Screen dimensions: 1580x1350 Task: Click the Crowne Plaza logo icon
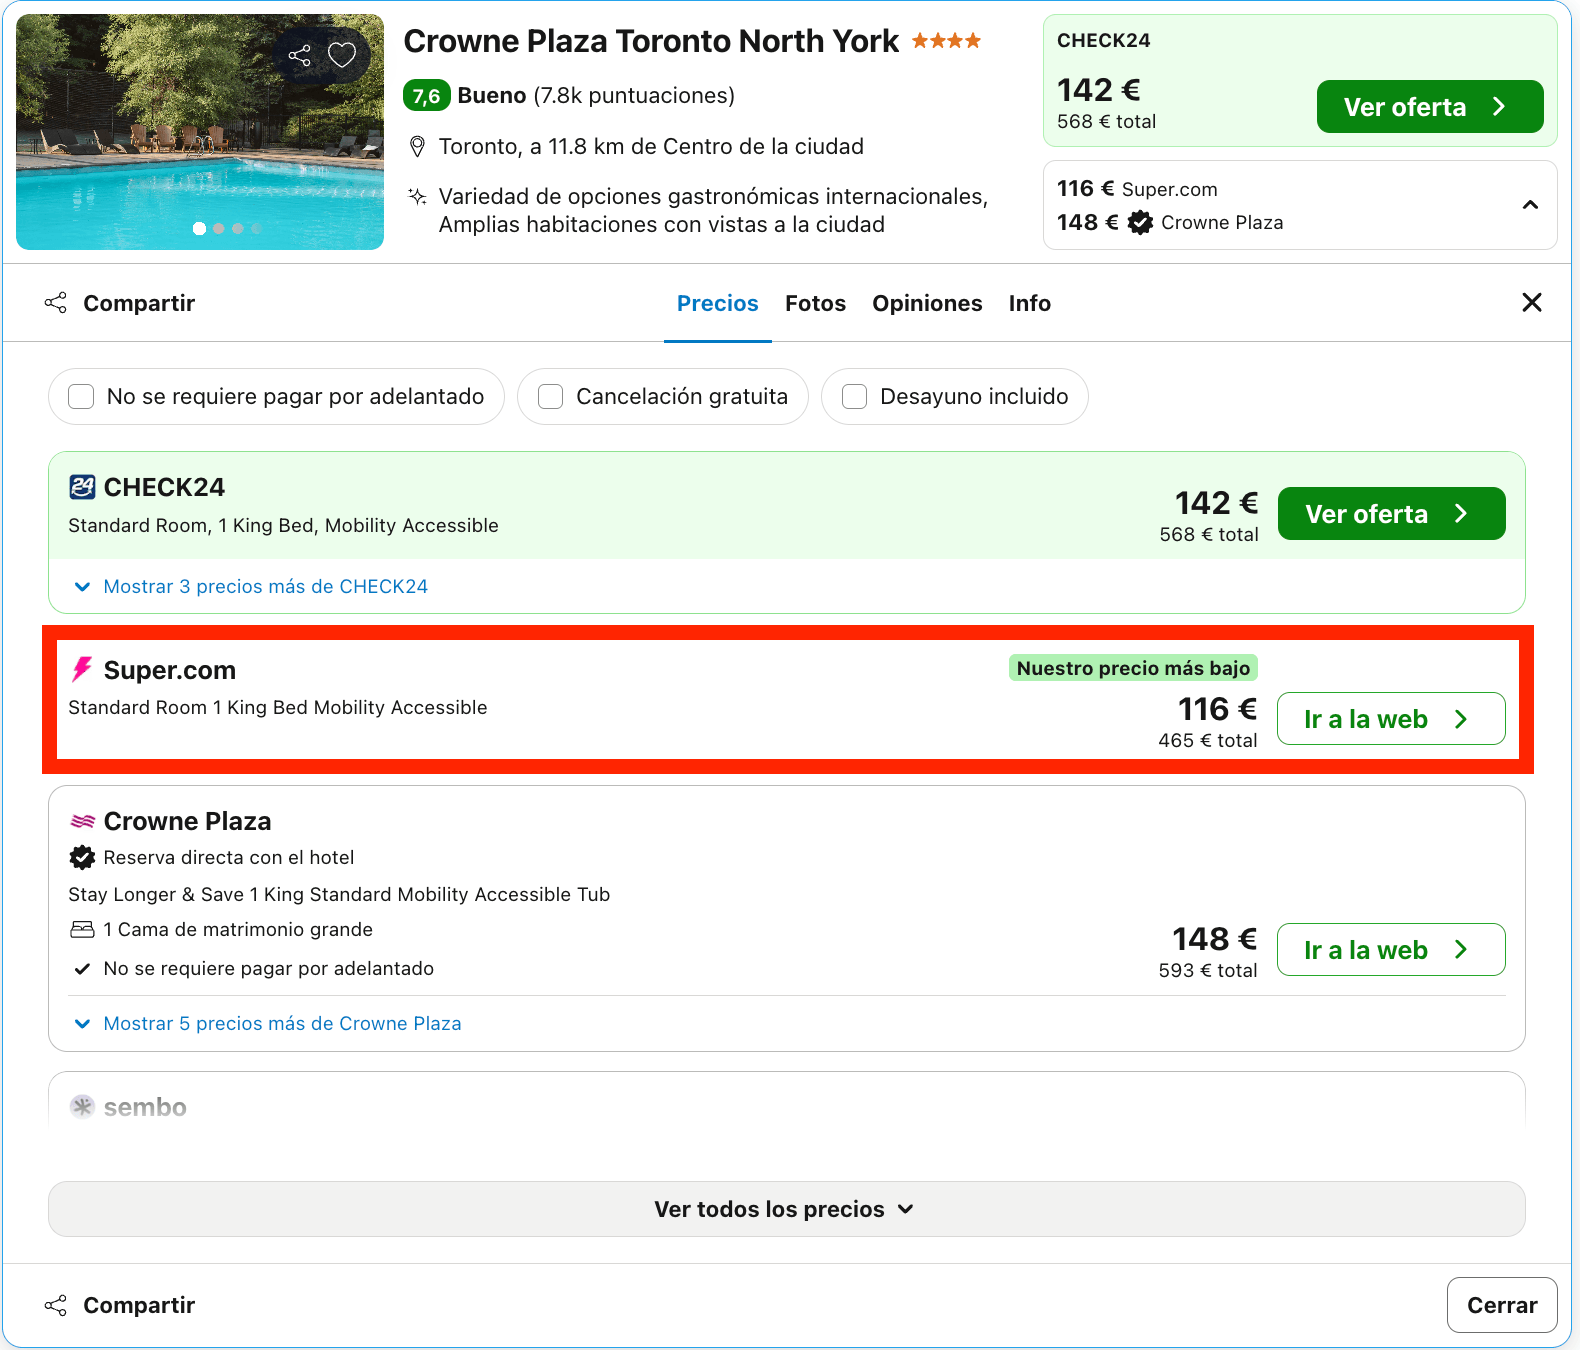tap(82, 821)
